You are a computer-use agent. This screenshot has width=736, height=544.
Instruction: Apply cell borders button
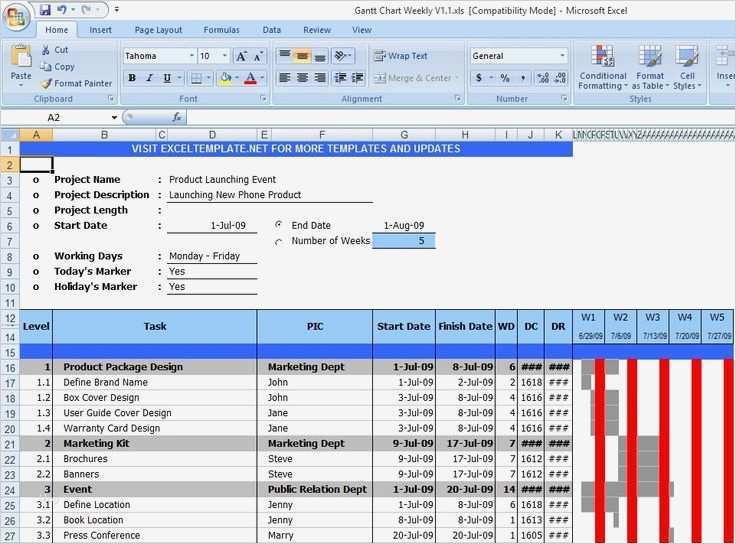pos(196,78)
